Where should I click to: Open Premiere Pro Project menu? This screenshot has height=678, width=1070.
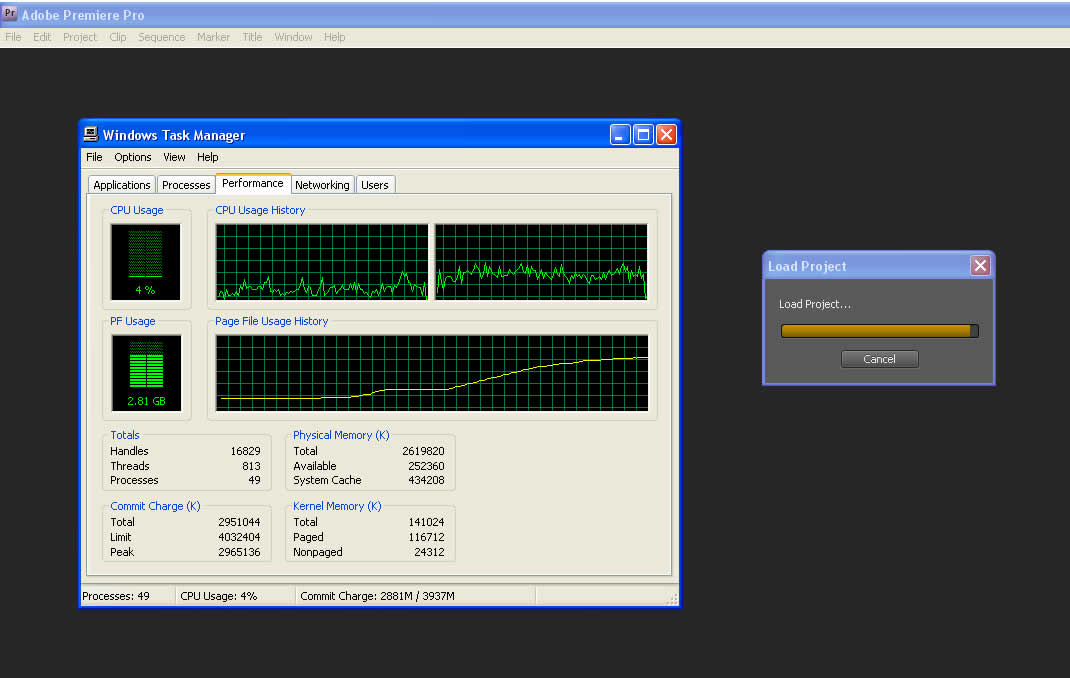pyautogui.click(x=80, y=37)
